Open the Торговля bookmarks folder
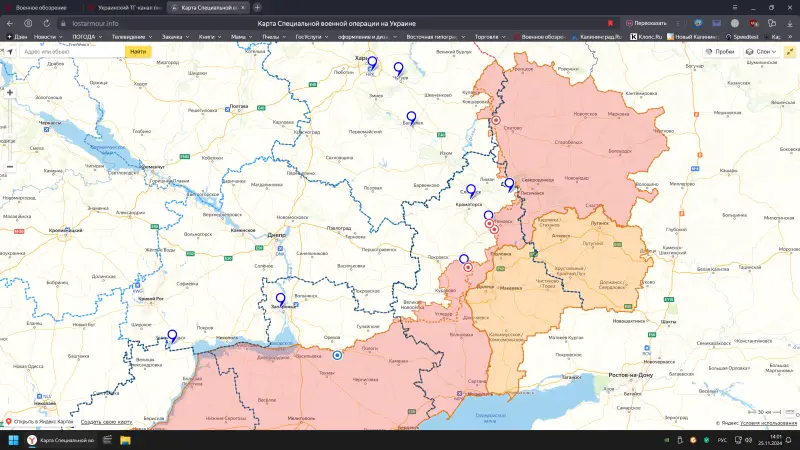Viewport: 800px width, 450px height. [488, 37]
